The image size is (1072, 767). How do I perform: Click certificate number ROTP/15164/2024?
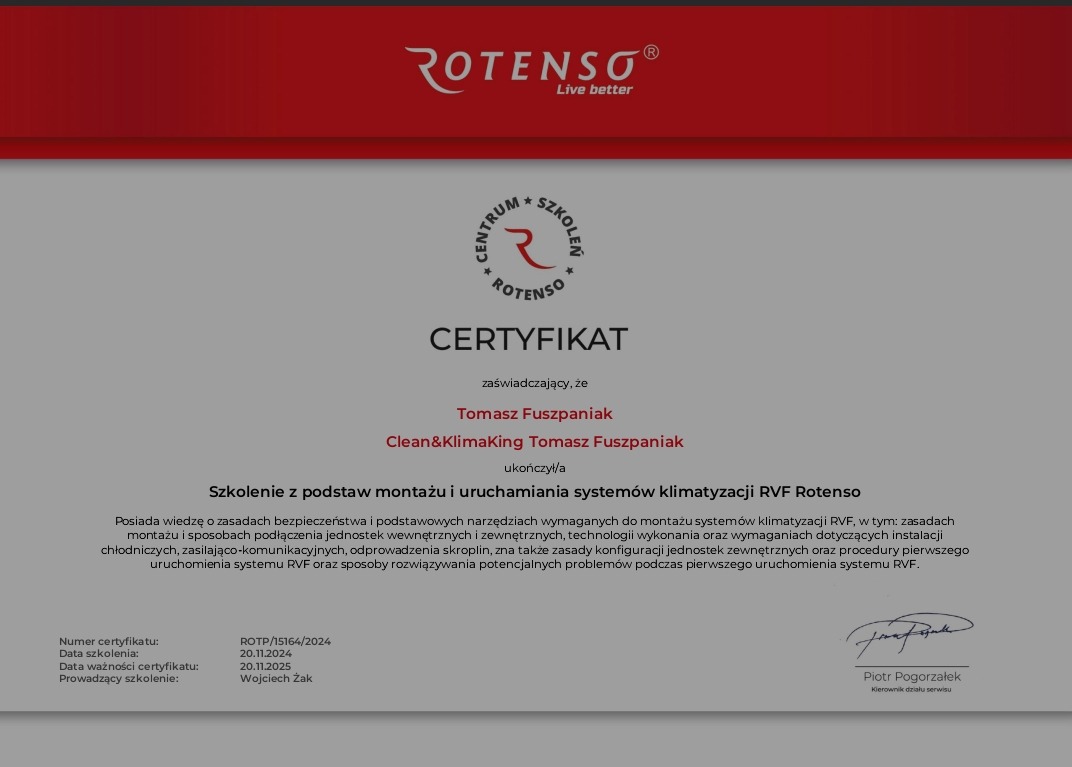tap(284, 641)
